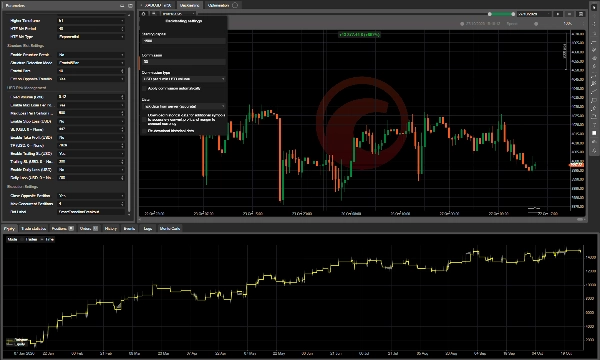Click the Max Concurrent Positions stepper arrows
The height and width of the screenshot is (360, 600).
[122, 204]
